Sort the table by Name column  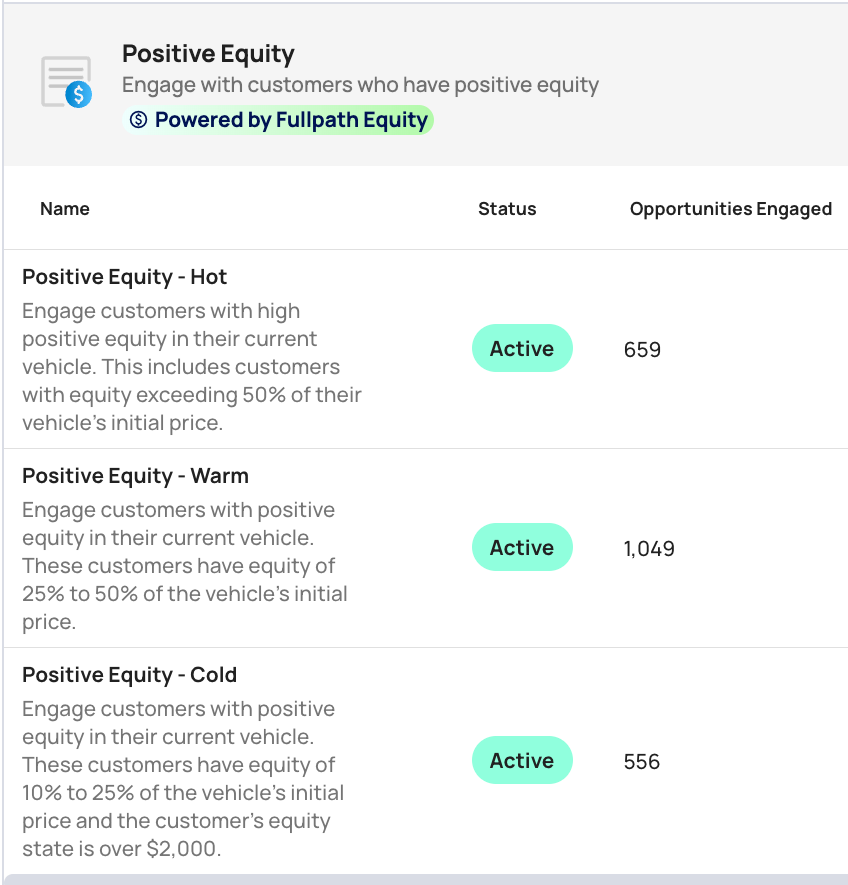pos(64,209)
